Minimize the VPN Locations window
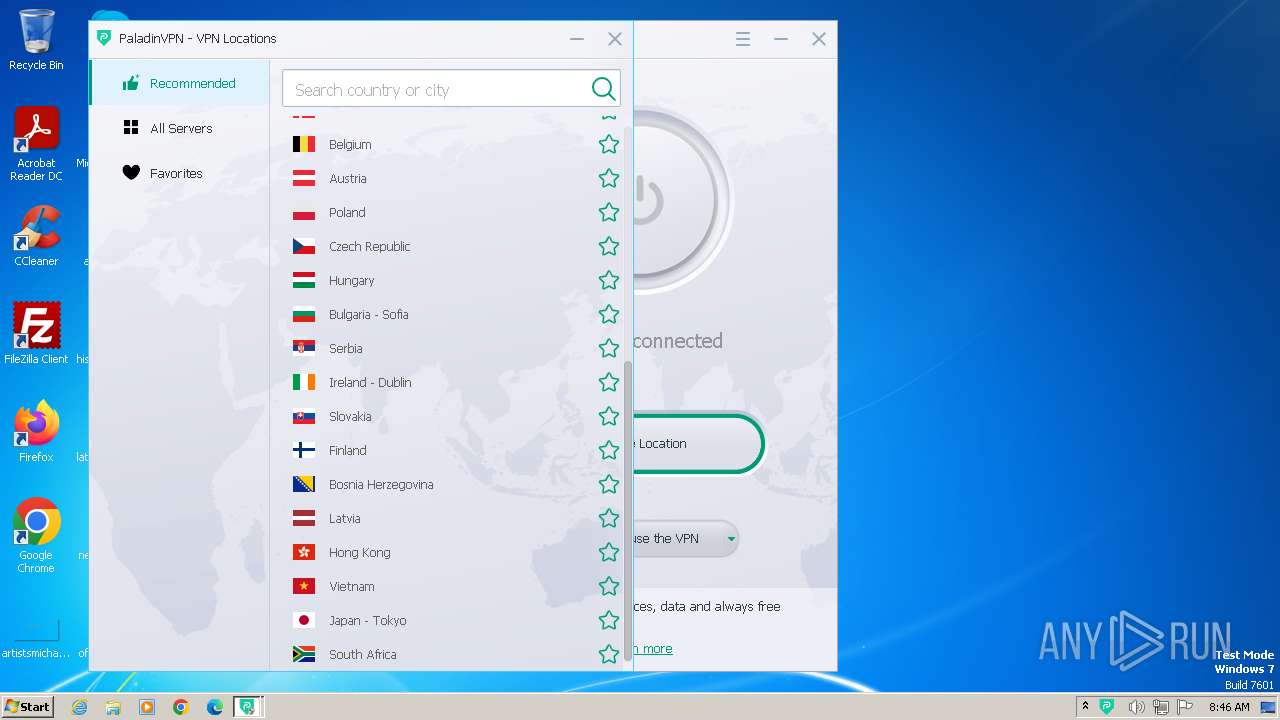Viewport: 1280px width, 720px height. pos(577,39)
